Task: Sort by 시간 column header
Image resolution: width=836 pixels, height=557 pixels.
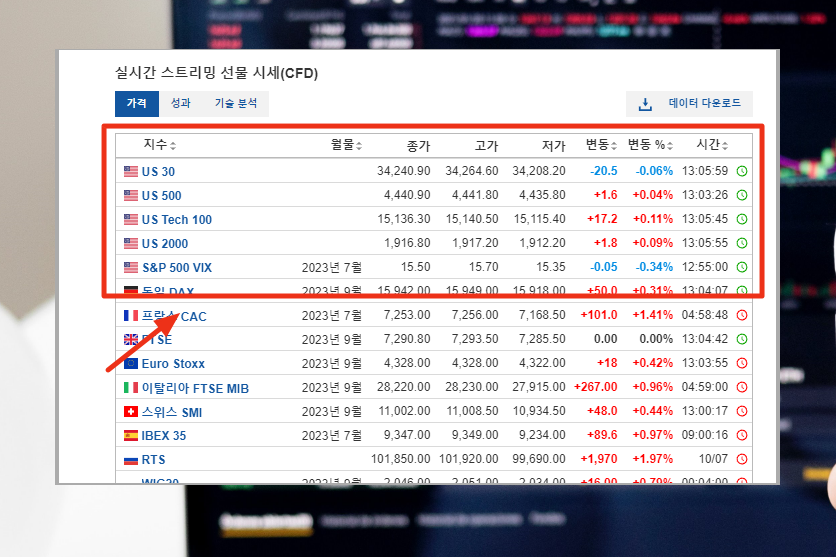Action: point(712,144)
